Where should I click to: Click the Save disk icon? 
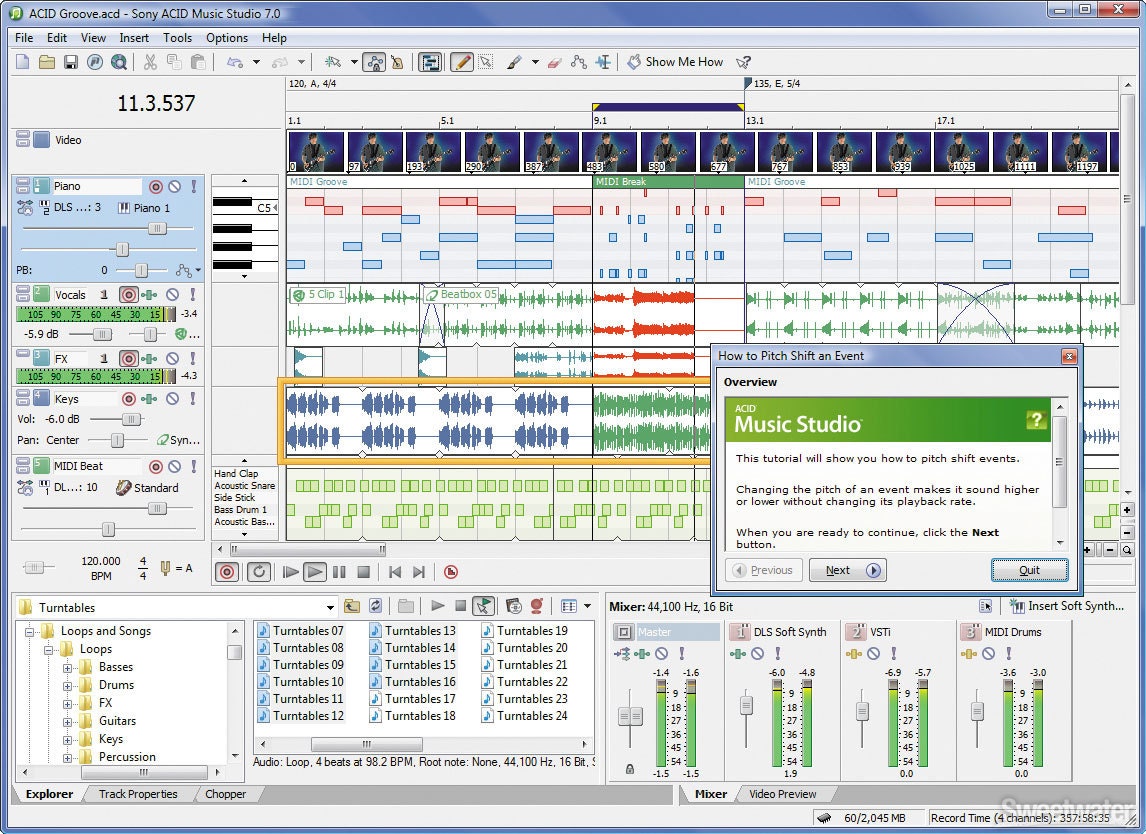pyautogui.click(x=71, y=62)
